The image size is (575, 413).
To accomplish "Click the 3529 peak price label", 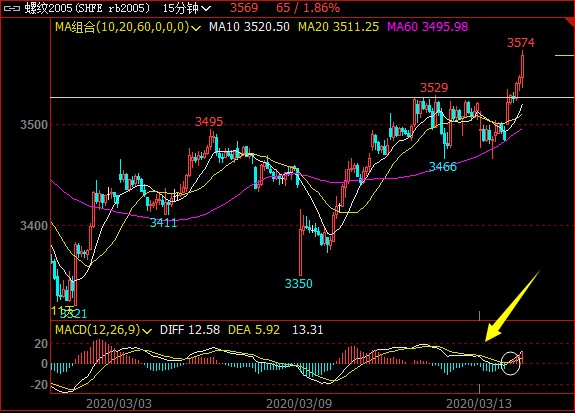I will pyautogui.click(x=434, y=88).
